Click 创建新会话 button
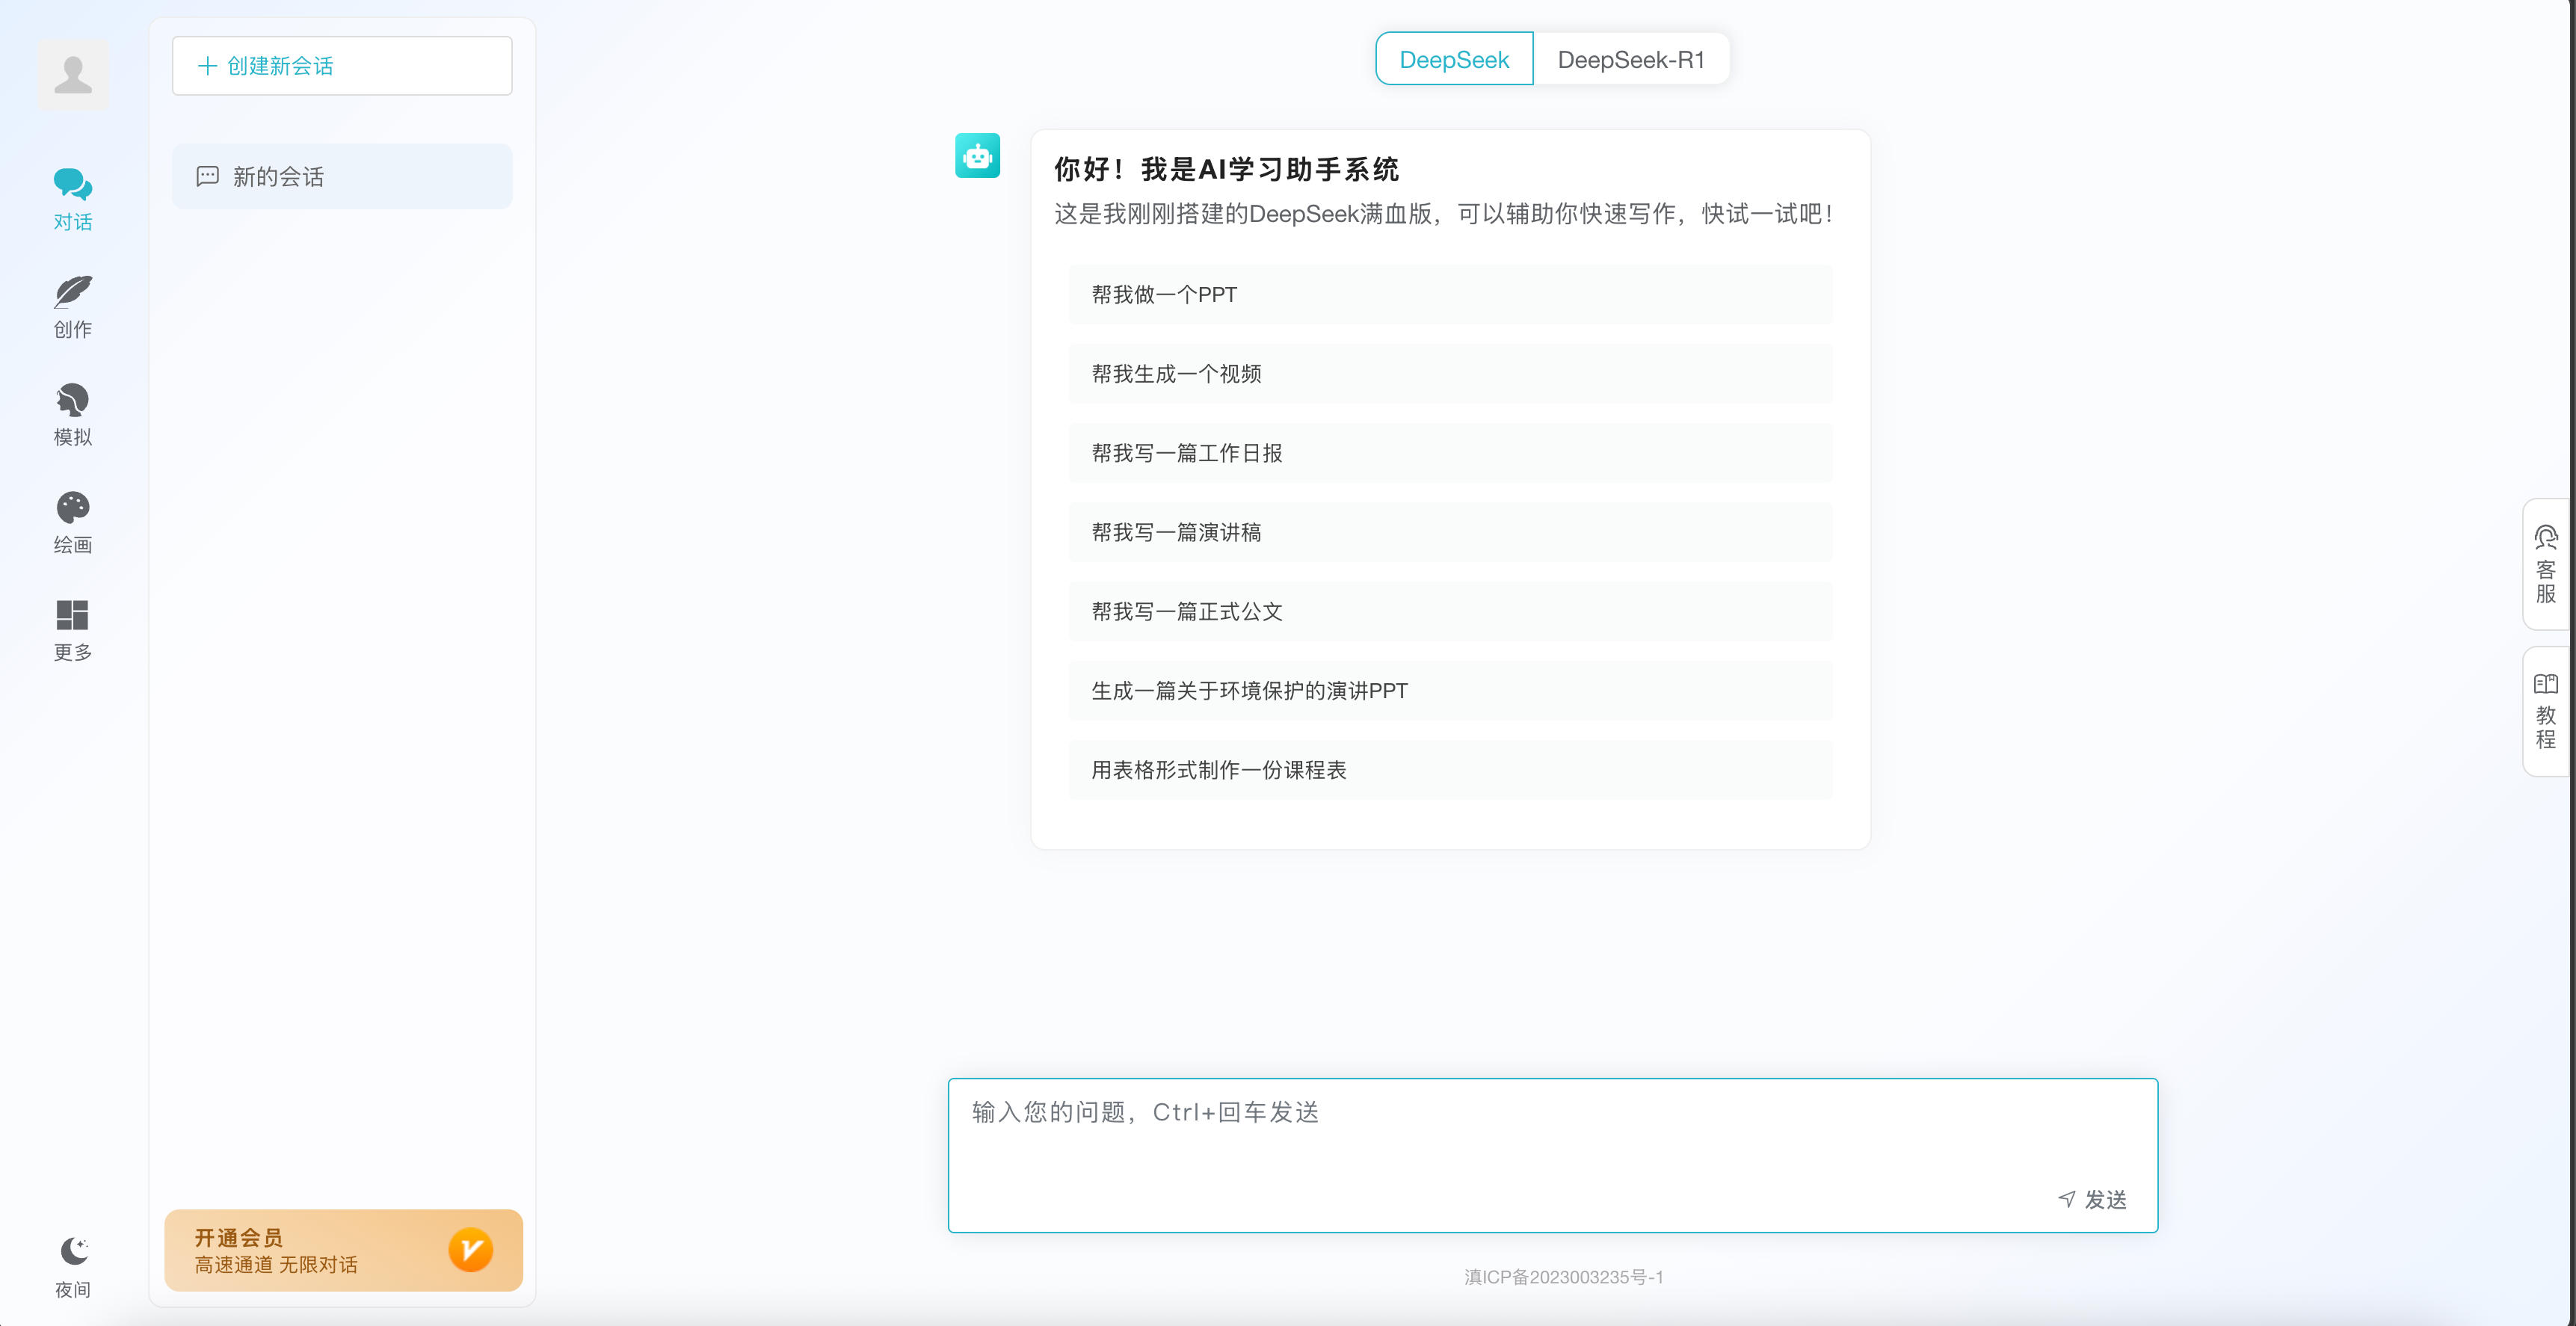The height and width of the screenshot is (1326, 2576). point(342,66)
